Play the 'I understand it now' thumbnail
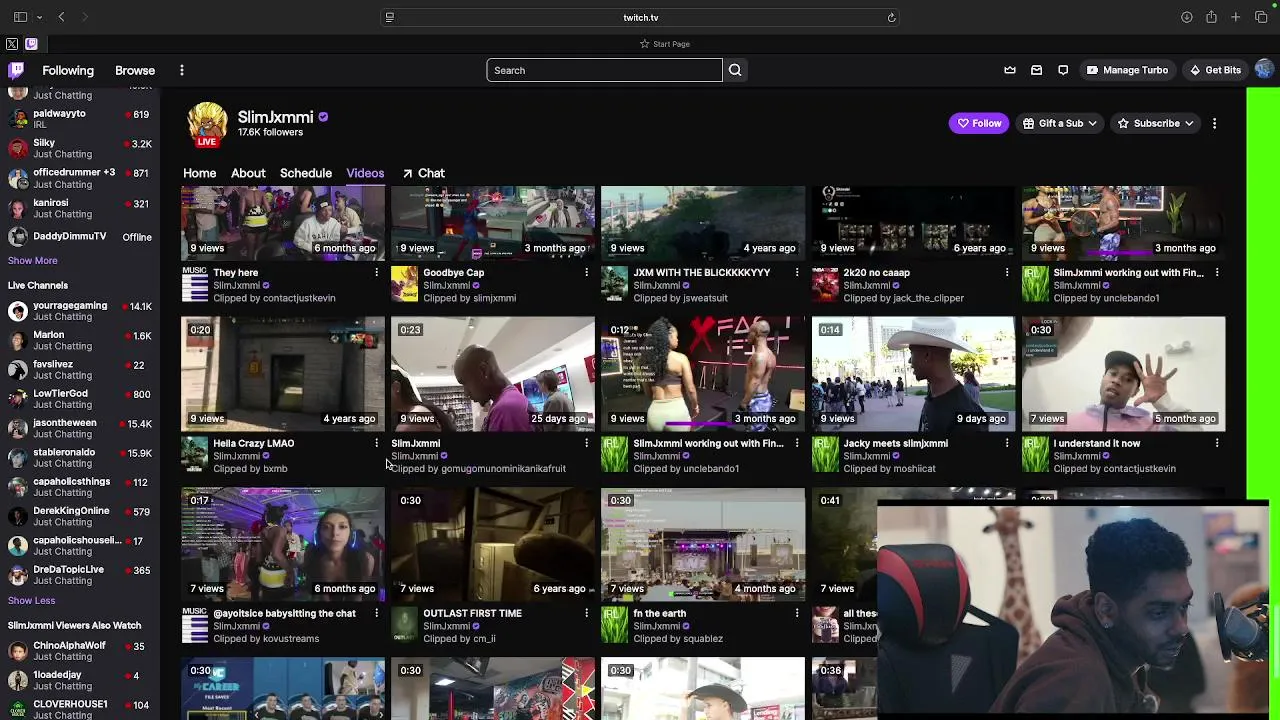This screenshot has height=720, width=1280. [x=1123, y=374]
